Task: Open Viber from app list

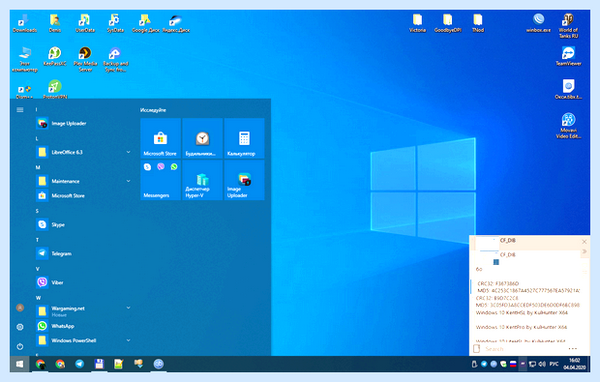Action: pyautogui.click(x=83, y=282)
